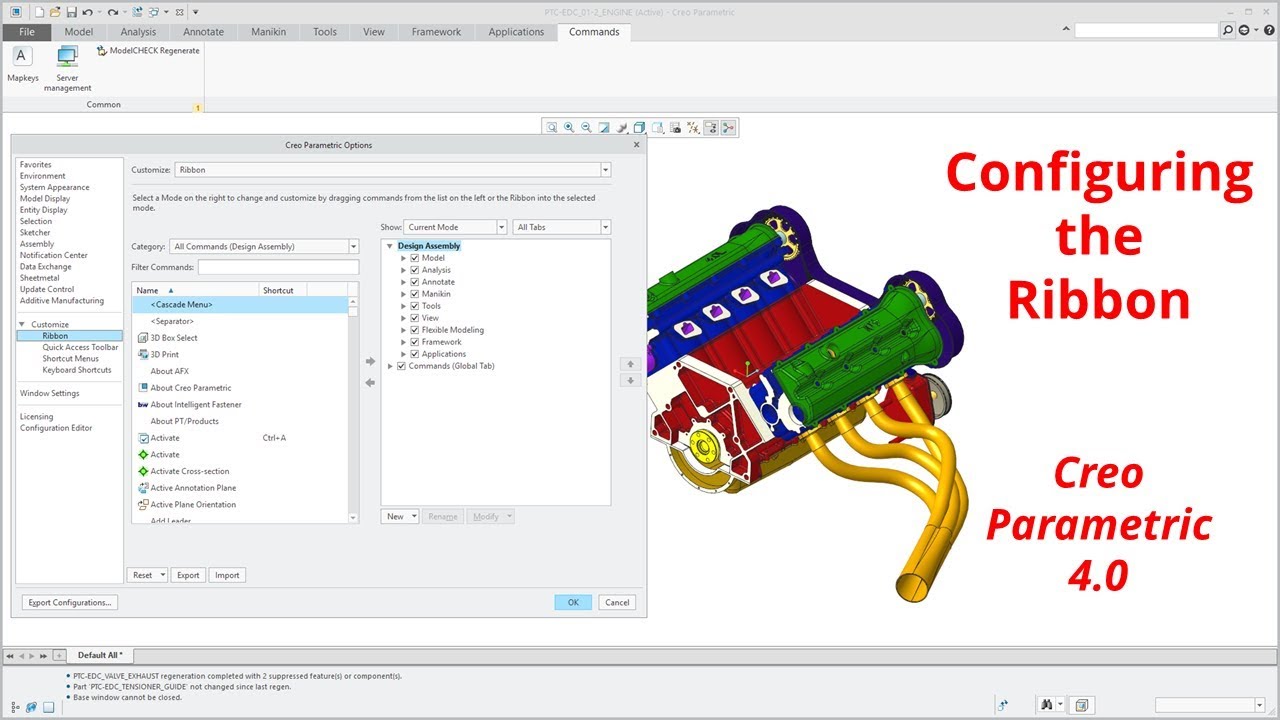Select the Default All sheet tab
1280x720 pixels.
point(100,655)
